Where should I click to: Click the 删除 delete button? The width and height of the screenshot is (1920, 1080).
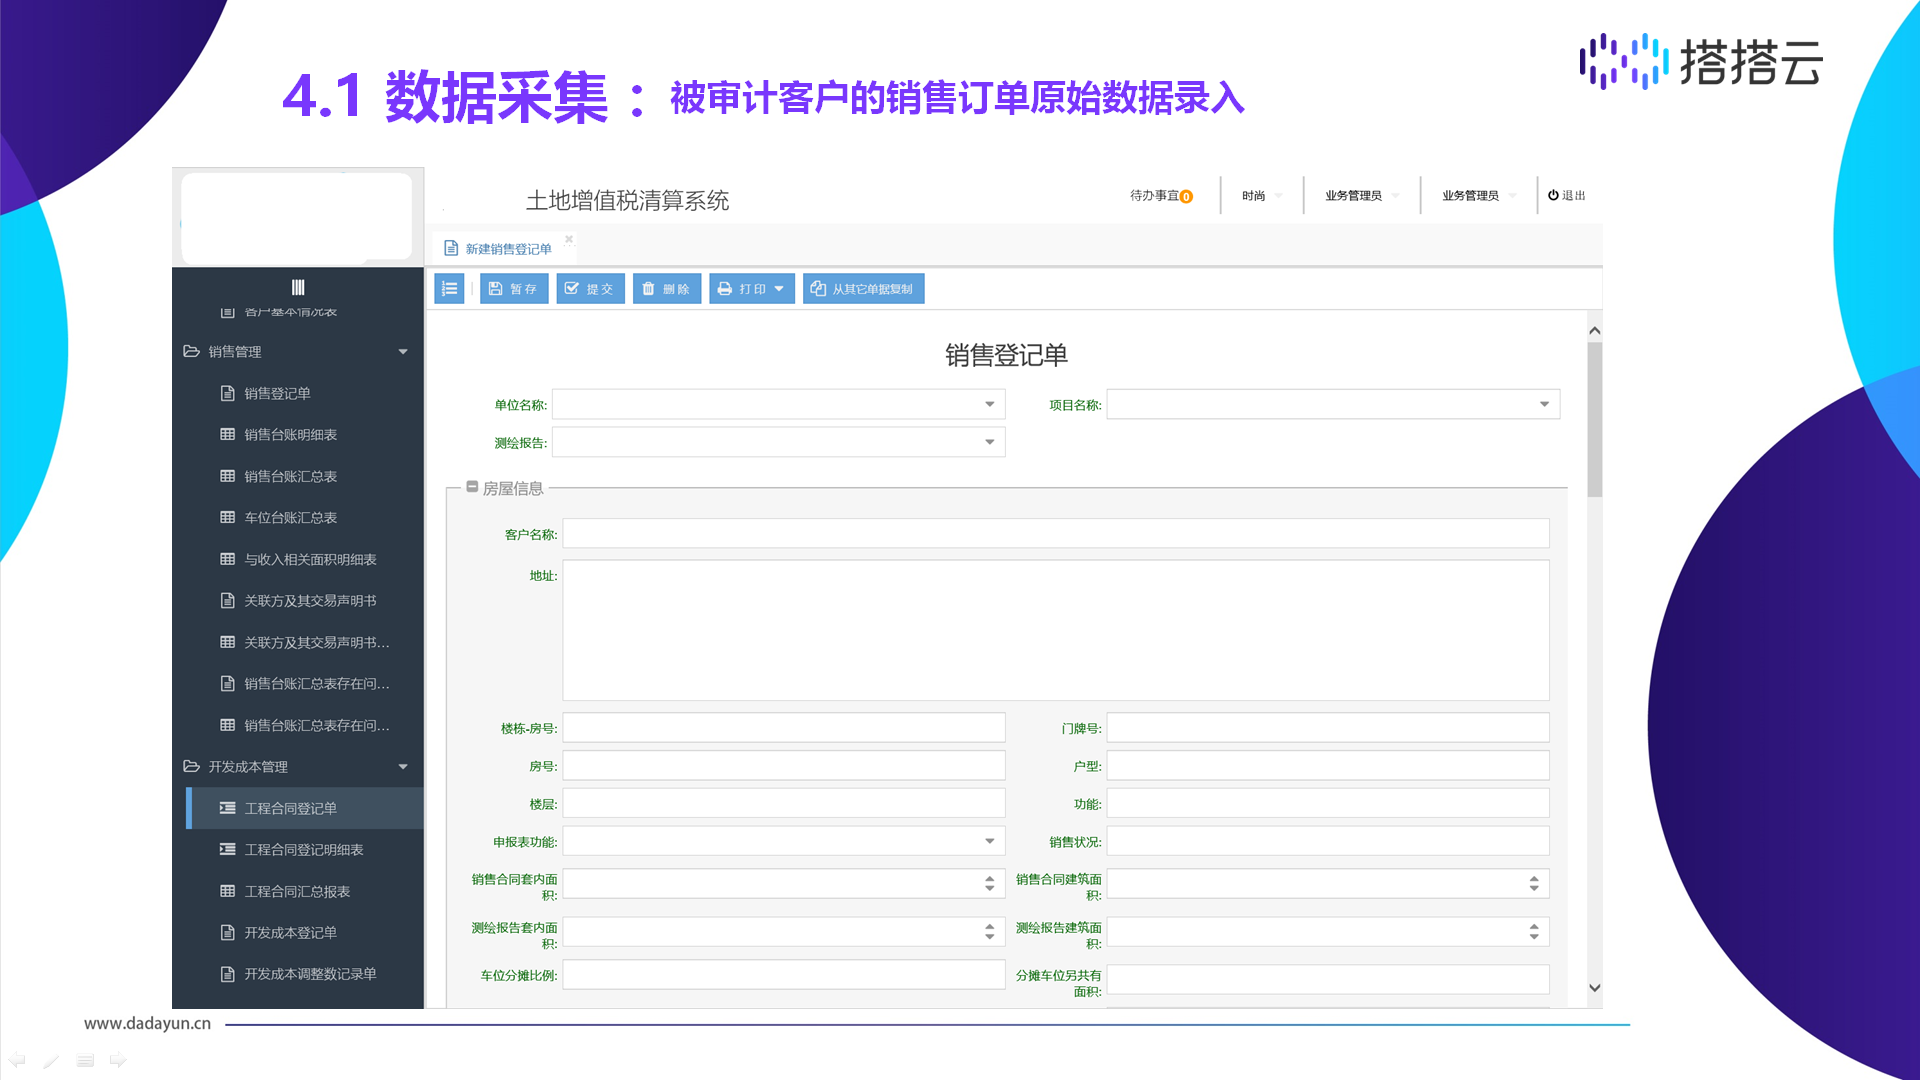click(667, 289)
